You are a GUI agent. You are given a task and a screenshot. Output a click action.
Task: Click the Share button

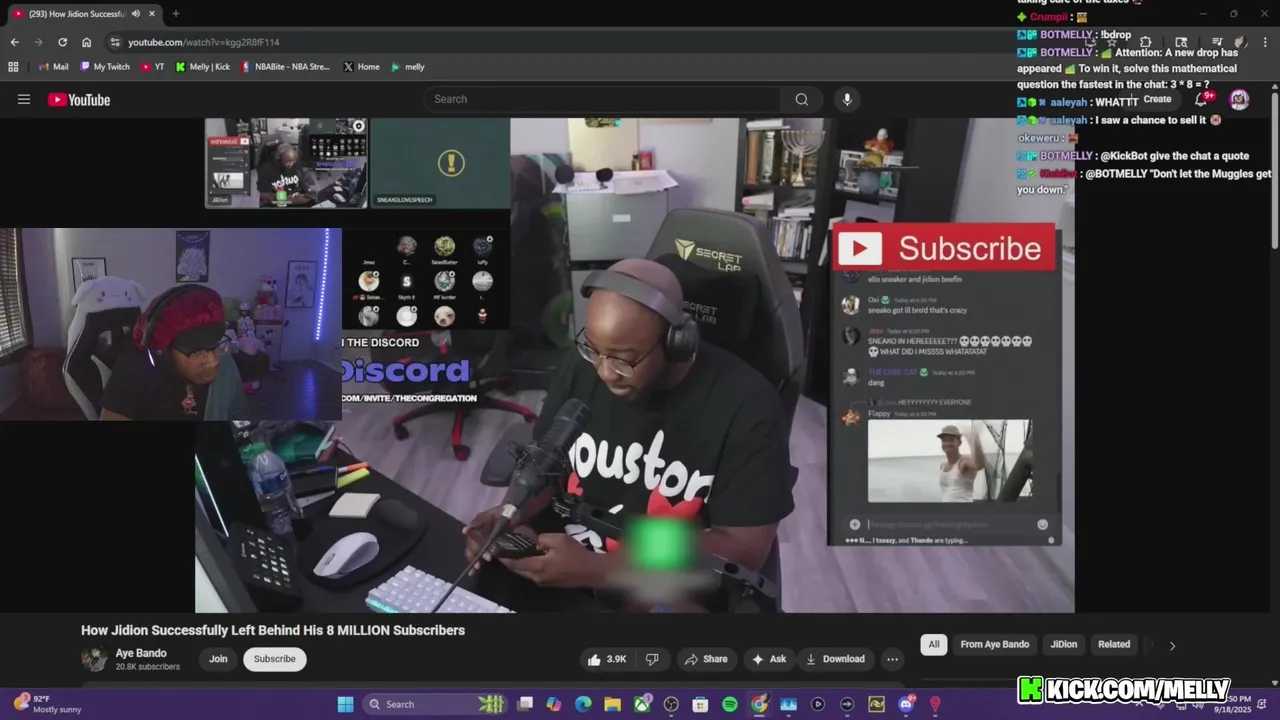tap(706, 659)
